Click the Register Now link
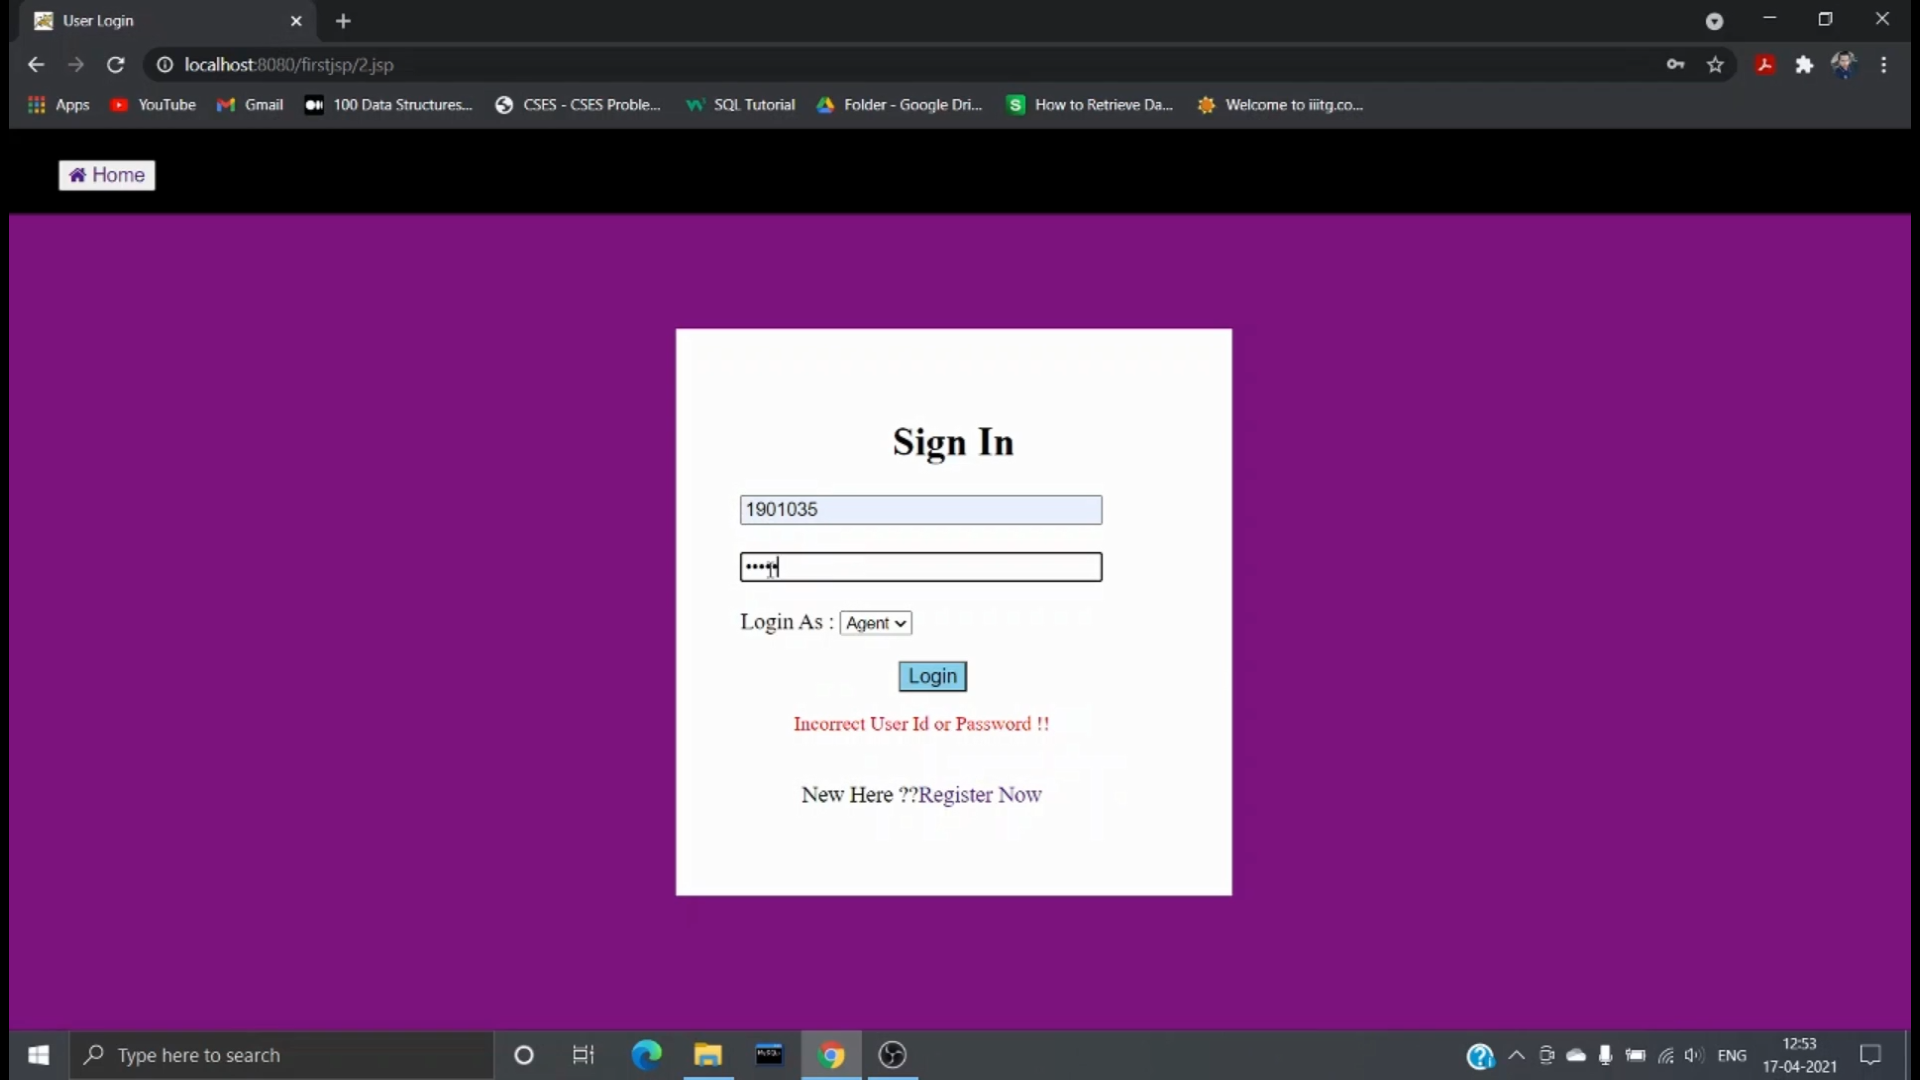 coord(980,795)
